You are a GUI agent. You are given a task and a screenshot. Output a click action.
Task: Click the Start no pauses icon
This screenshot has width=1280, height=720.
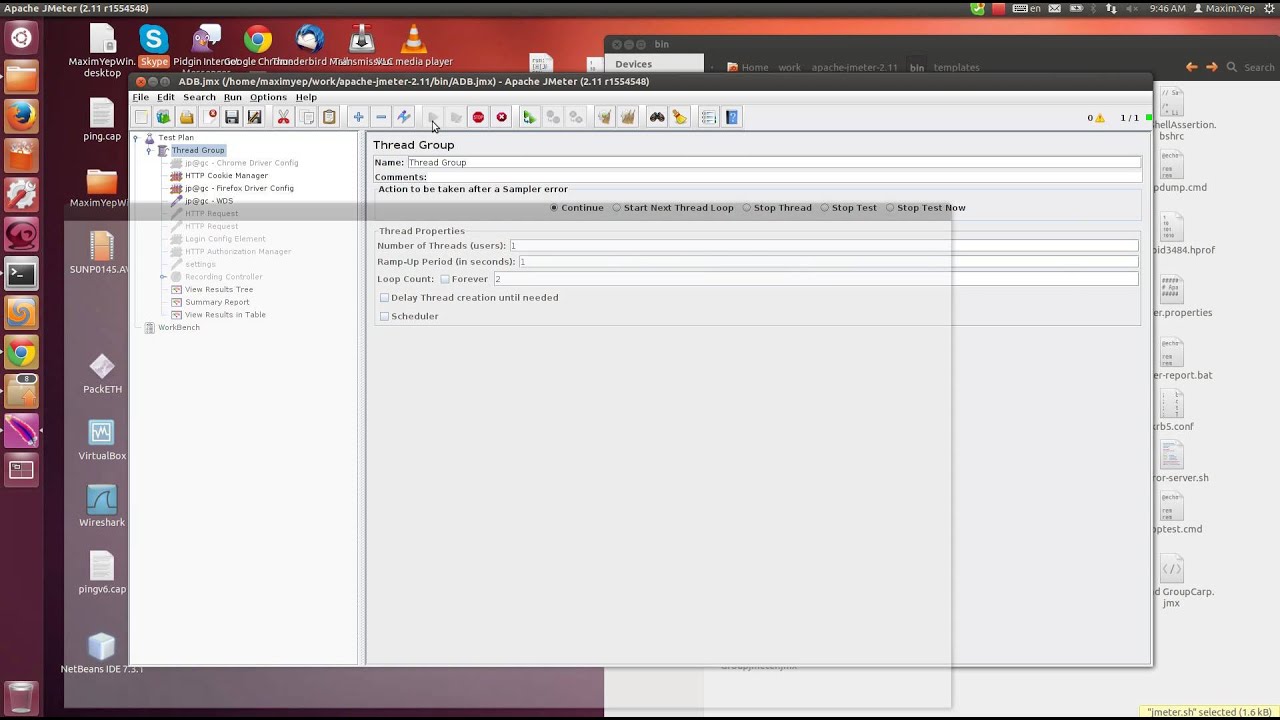pos(456,117)
